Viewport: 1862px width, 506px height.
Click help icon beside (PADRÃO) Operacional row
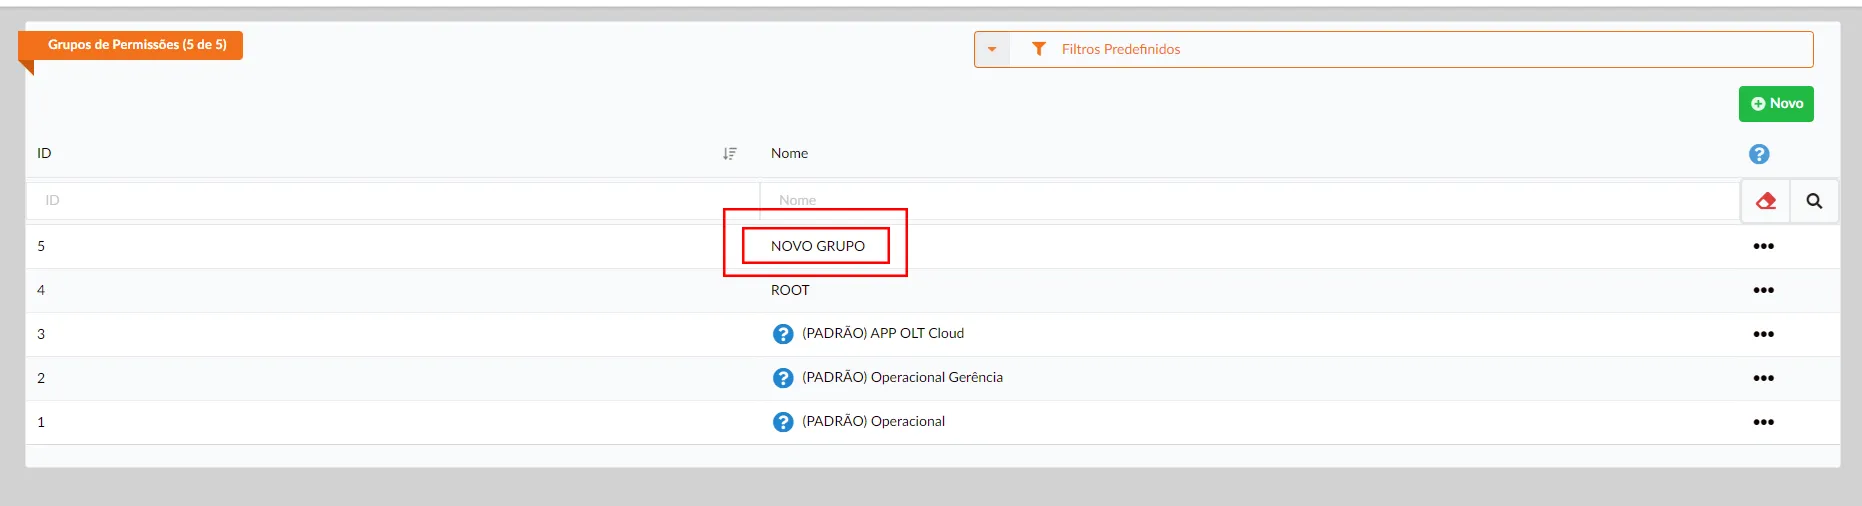coord(783,422)
